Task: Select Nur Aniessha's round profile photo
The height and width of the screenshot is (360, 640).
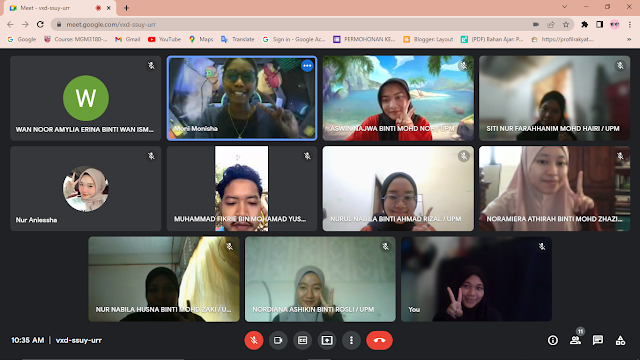Action: 86,189
